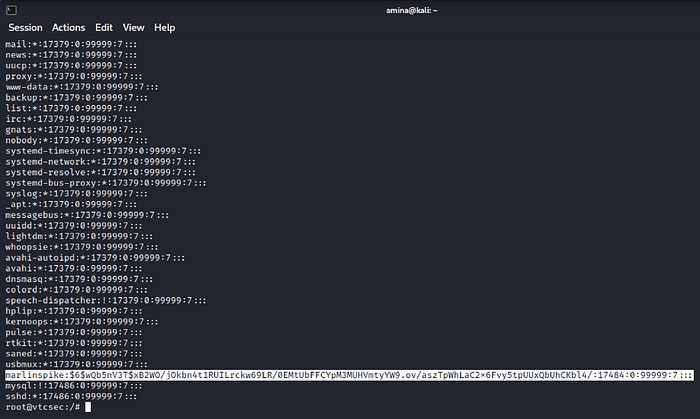
Task: Click the mail shadow entry line
Action: point(71,44)
